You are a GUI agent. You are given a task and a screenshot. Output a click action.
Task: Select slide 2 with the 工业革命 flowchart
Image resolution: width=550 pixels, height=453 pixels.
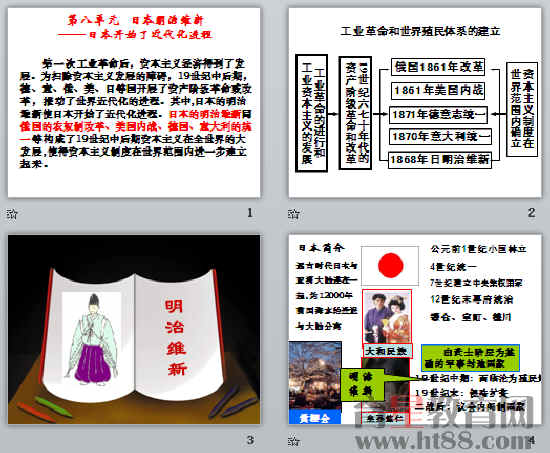[415, 102]
